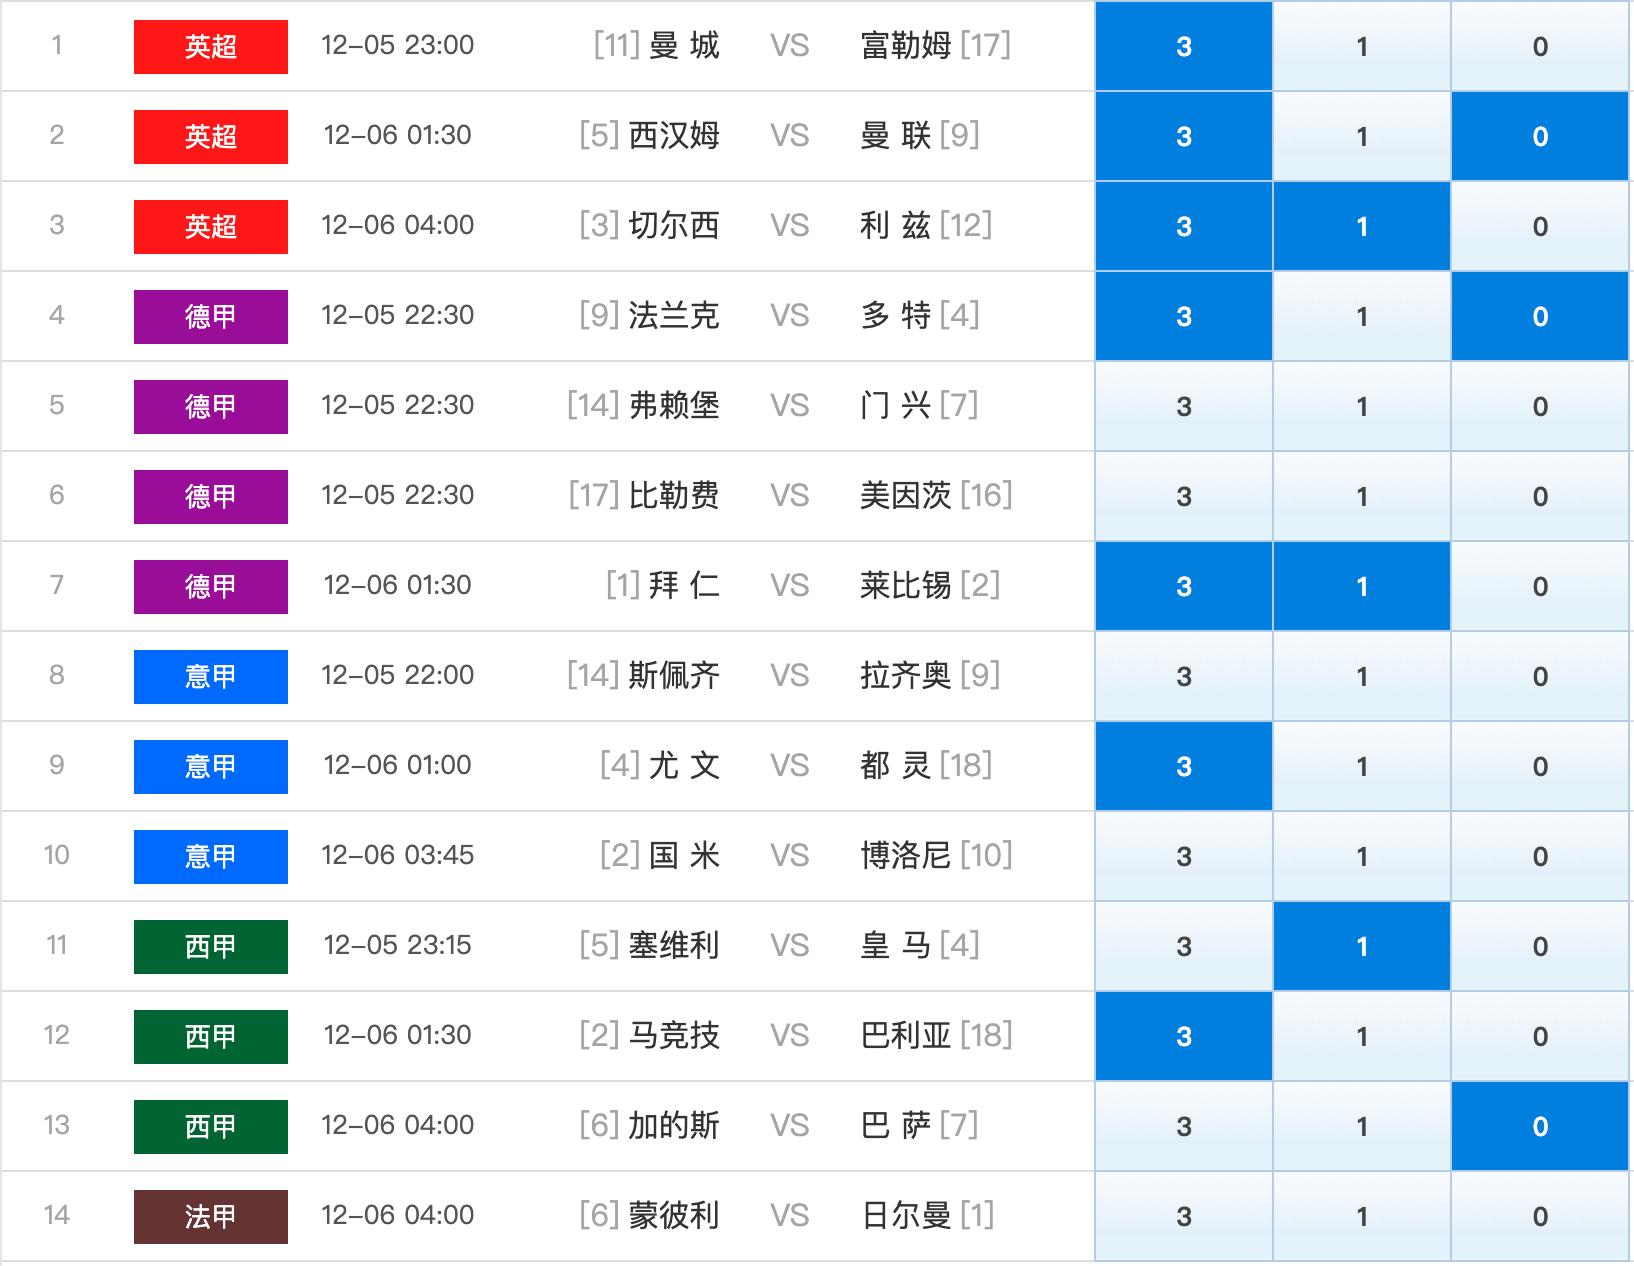1634x1266 pixels.
Task: Deselect 3 for 马竞技 vs 巴利亚
Action: click(x=1184, y=1036)
